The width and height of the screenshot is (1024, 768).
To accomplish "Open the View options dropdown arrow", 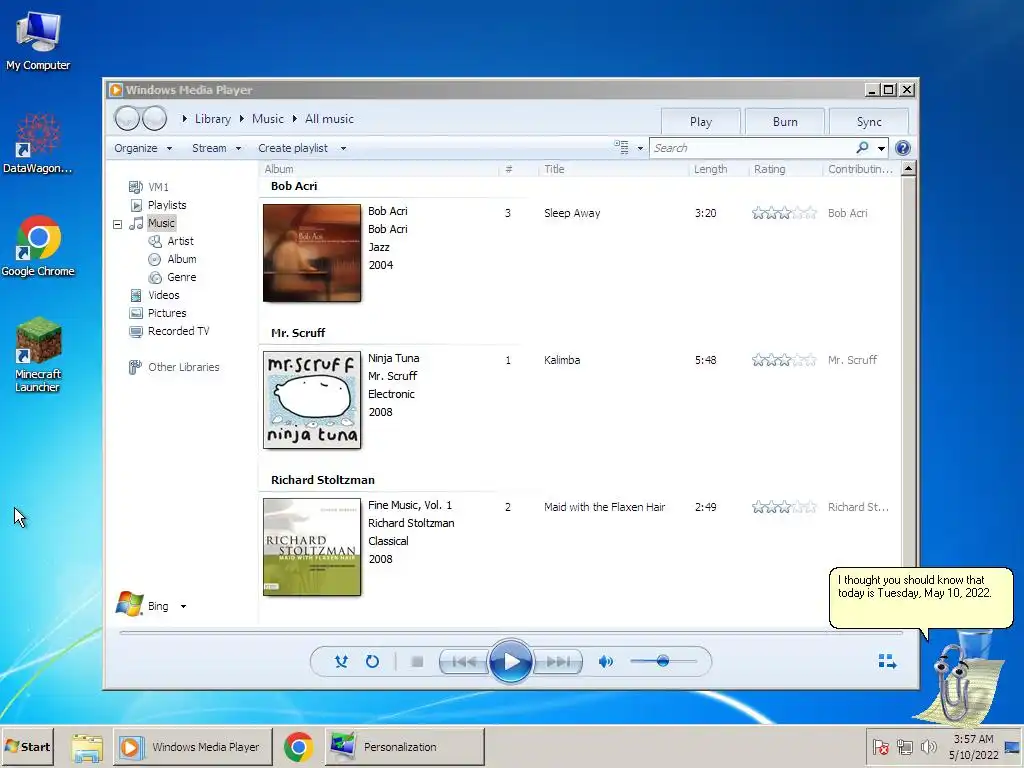I will pos(640,148).
